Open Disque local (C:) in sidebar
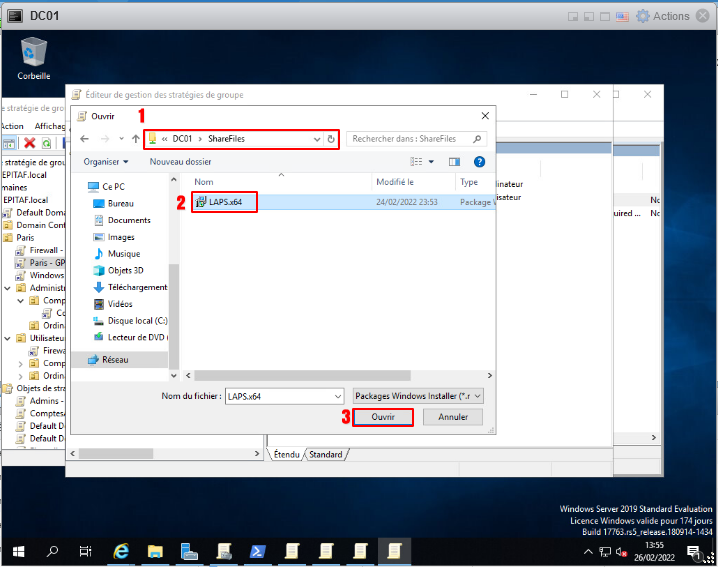This screenshot has height=567, width=718. pyautogui.click(x=137, y=321)
